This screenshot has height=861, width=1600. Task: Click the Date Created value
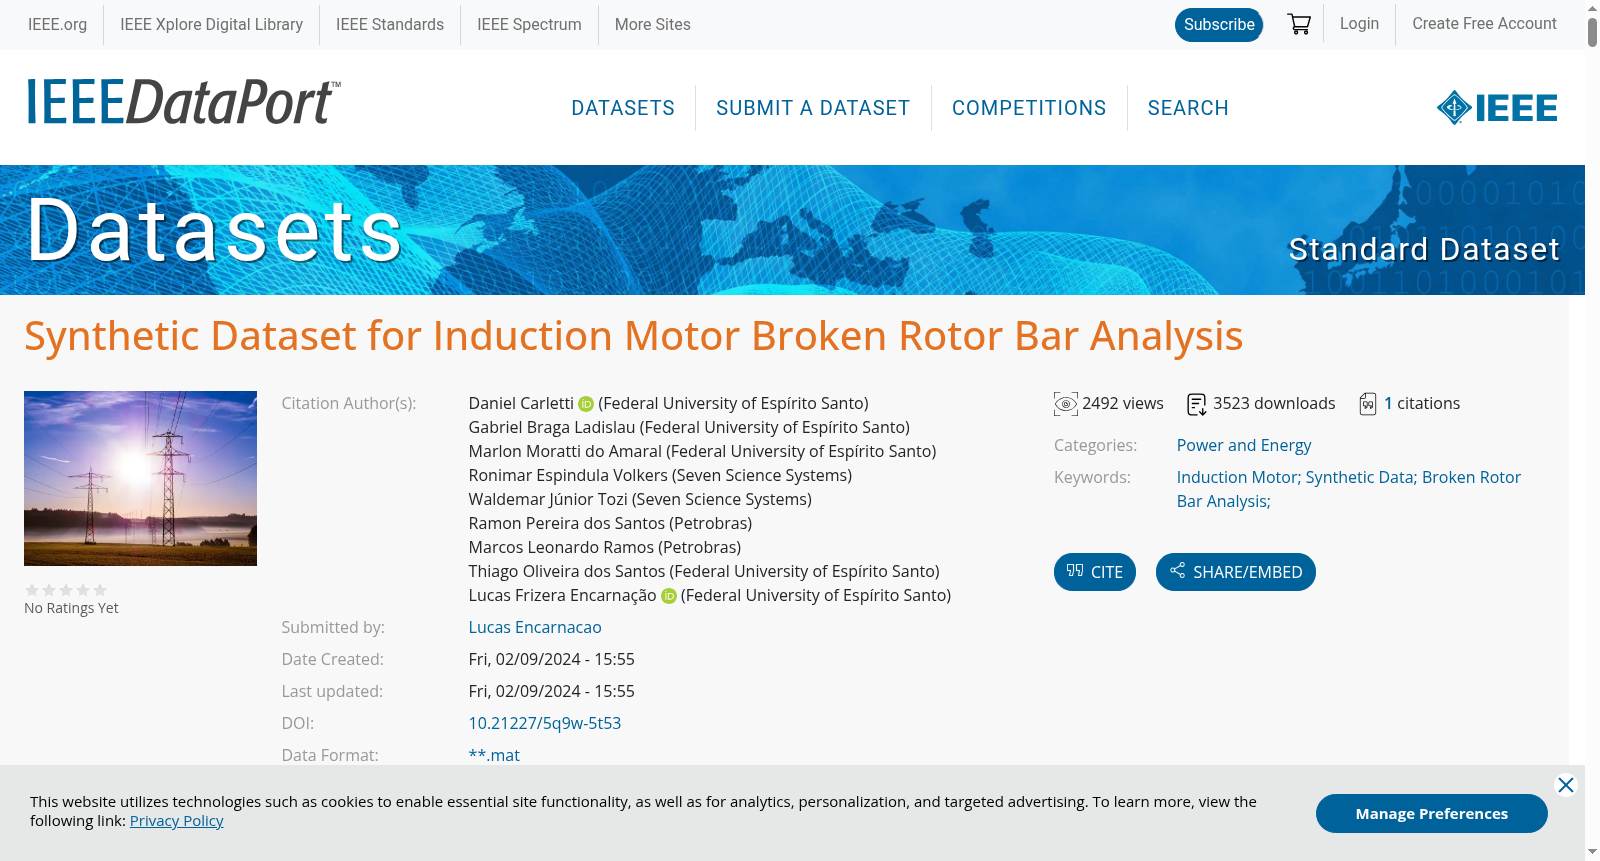[552, 659]
